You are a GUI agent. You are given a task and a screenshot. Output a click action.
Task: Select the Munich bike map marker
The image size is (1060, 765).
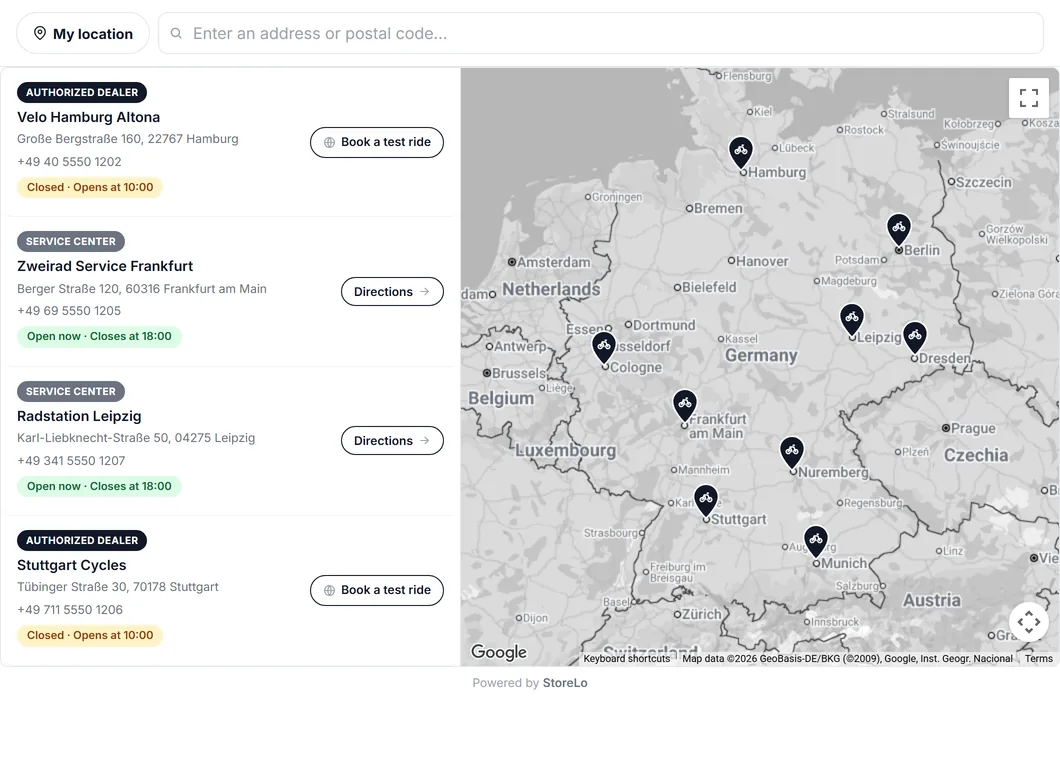click(816, 541)
